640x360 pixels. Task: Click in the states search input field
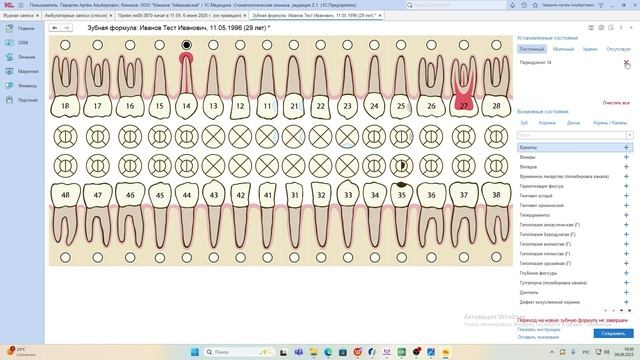pos(571,135)
